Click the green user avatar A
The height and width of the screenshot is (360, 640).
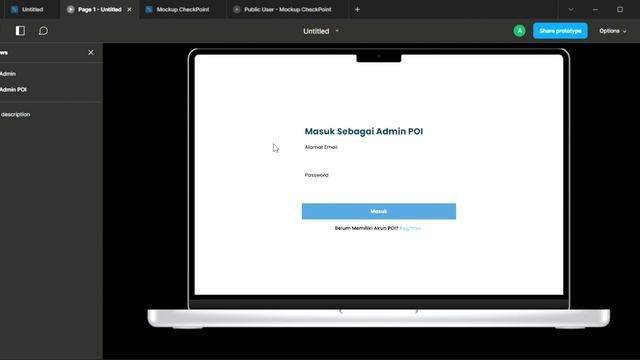[519, 31]
